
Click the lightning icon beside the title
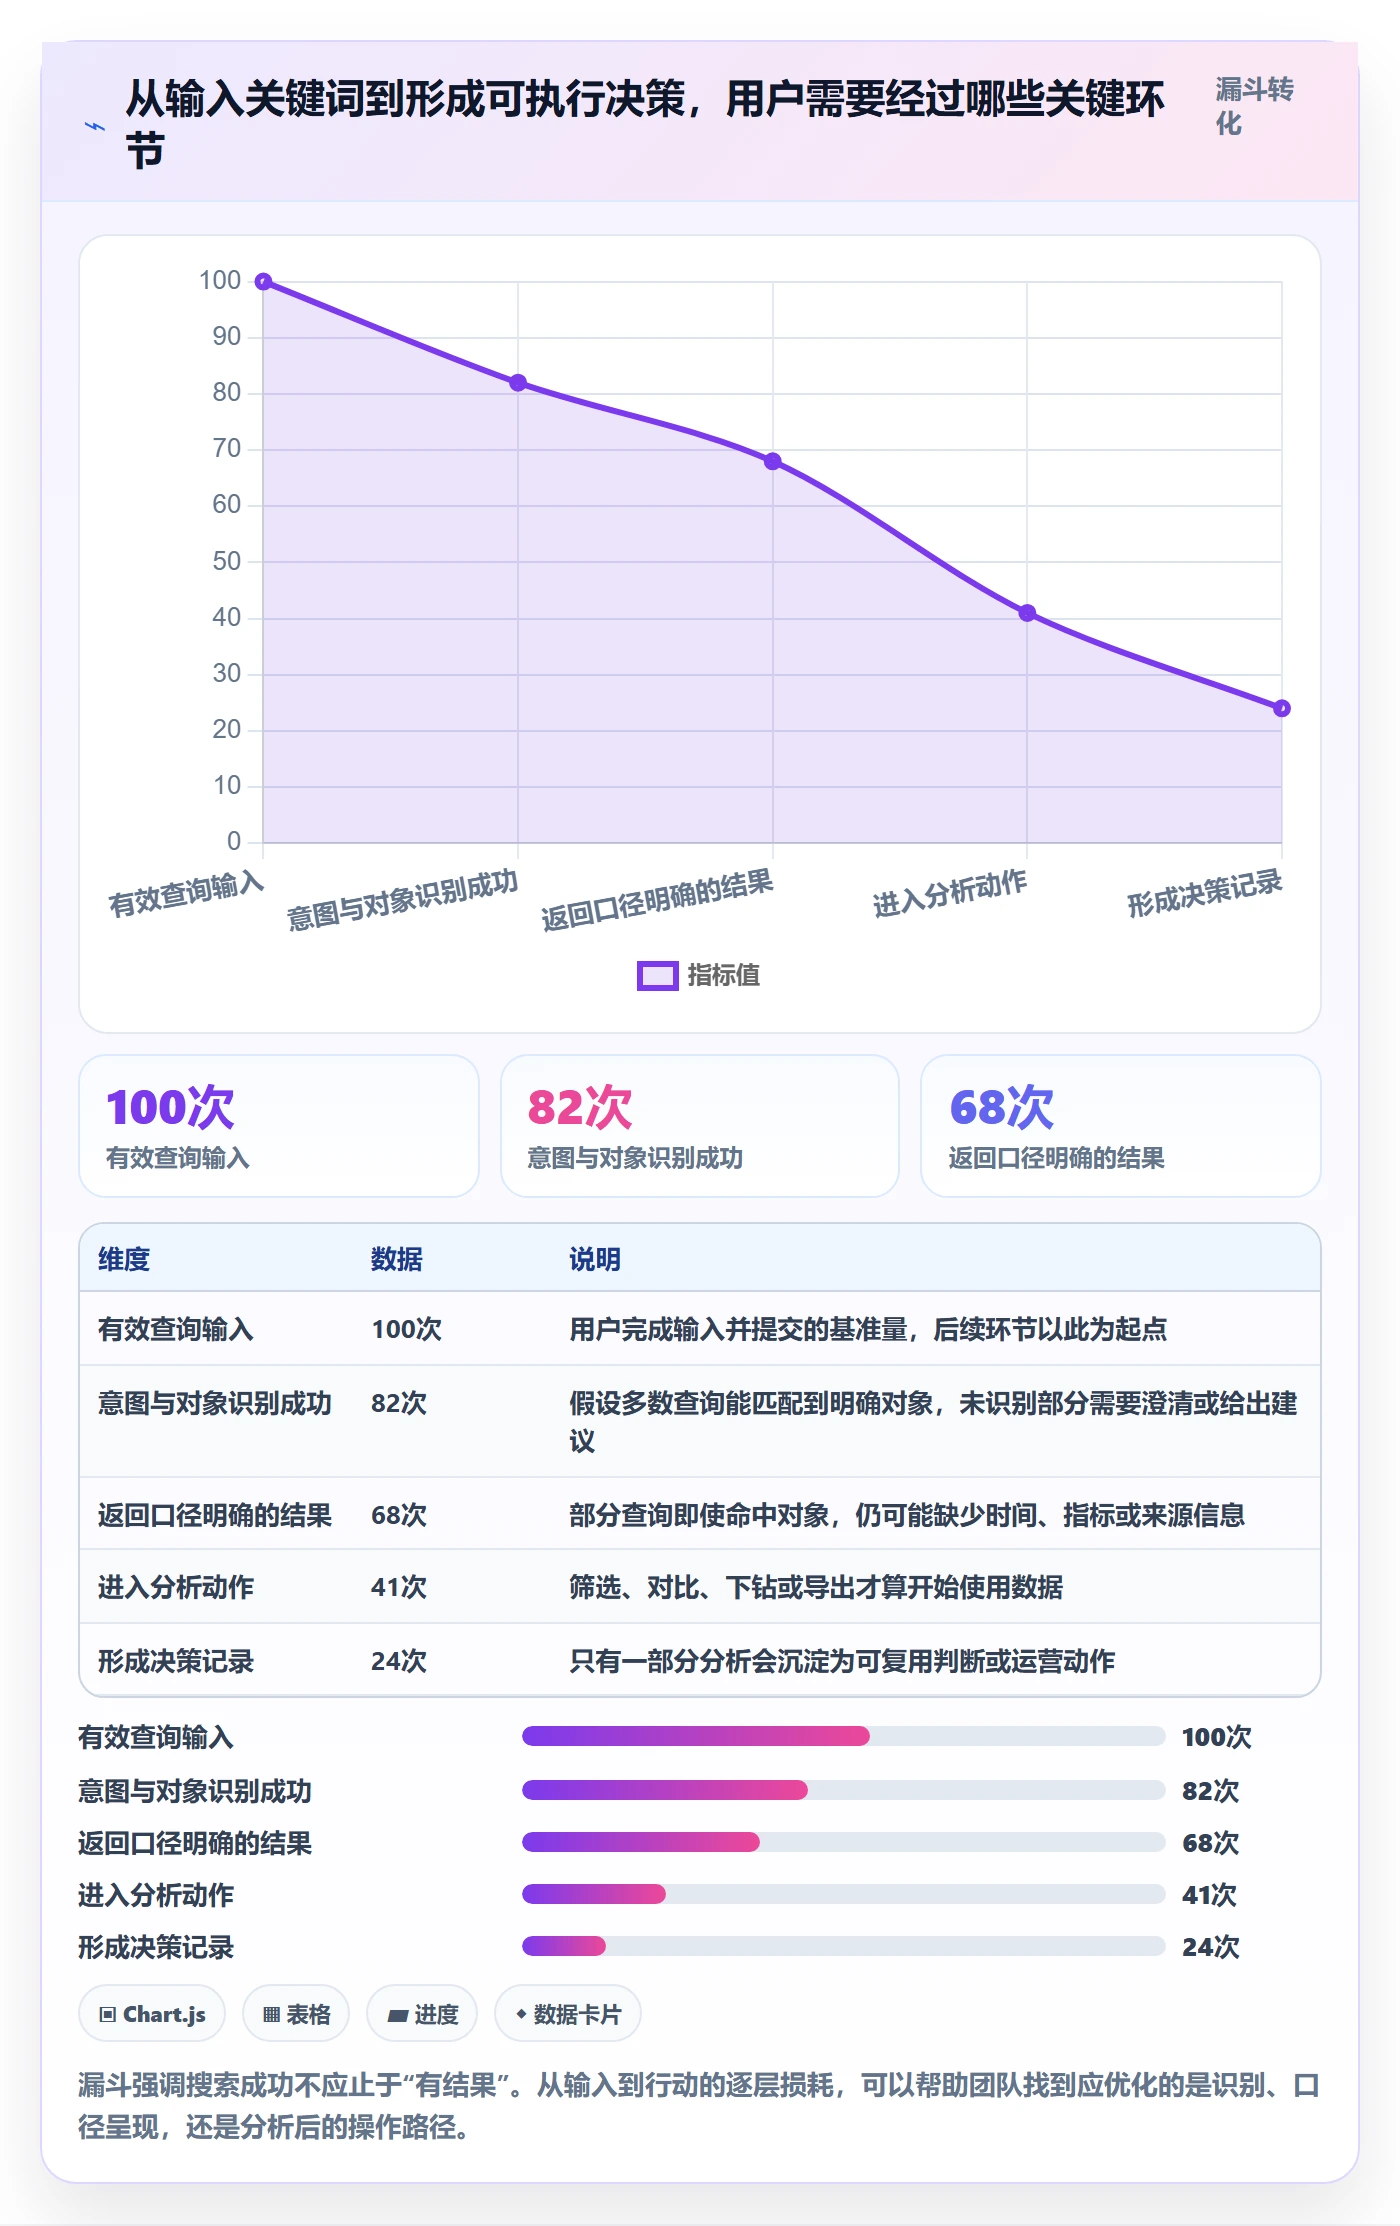95,126
